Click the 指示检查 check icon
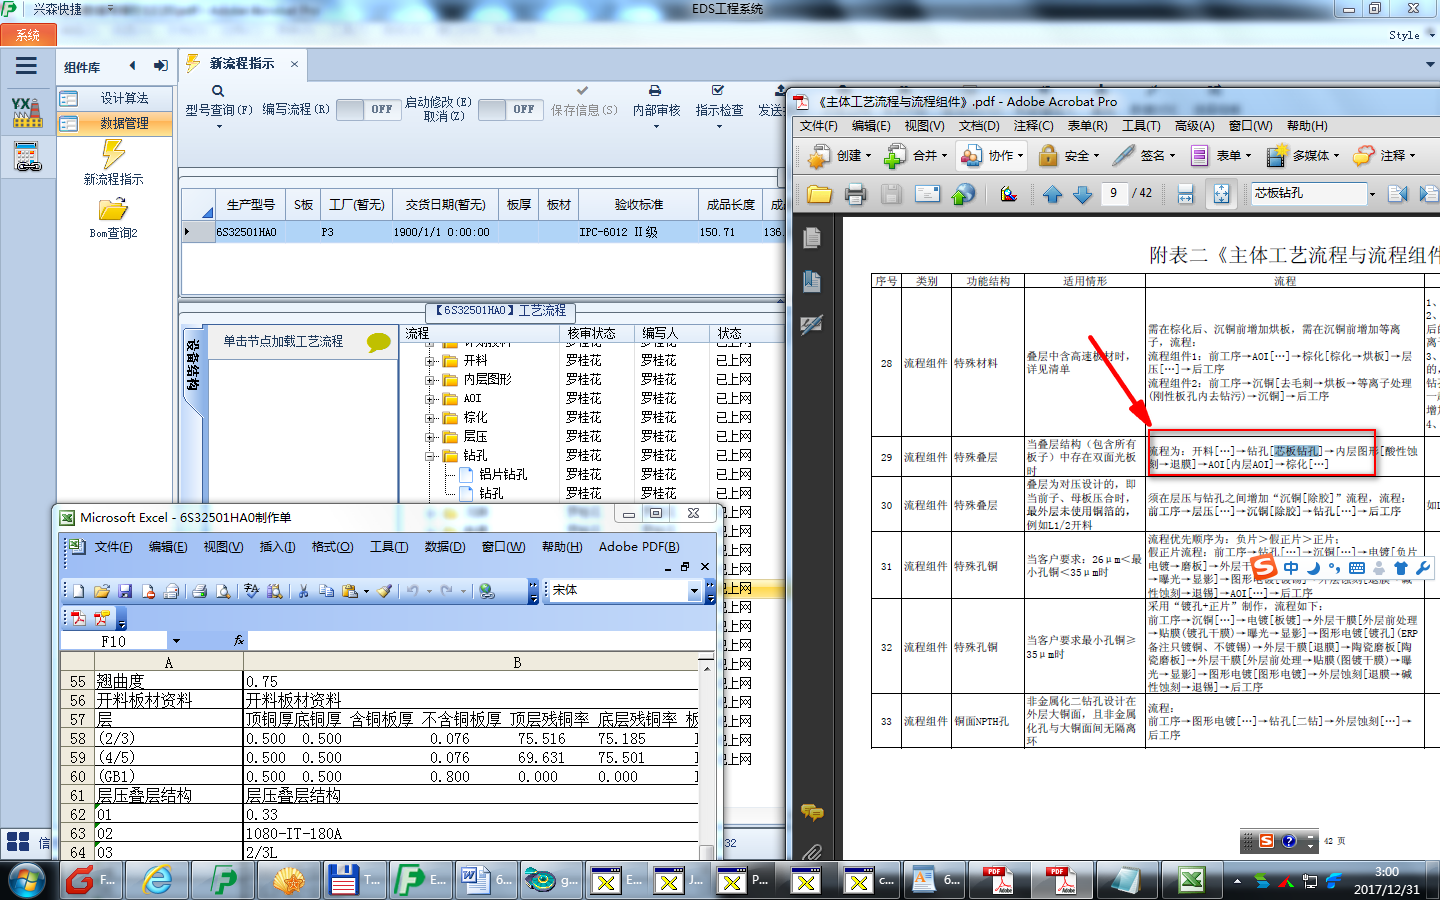 (718, 91)
